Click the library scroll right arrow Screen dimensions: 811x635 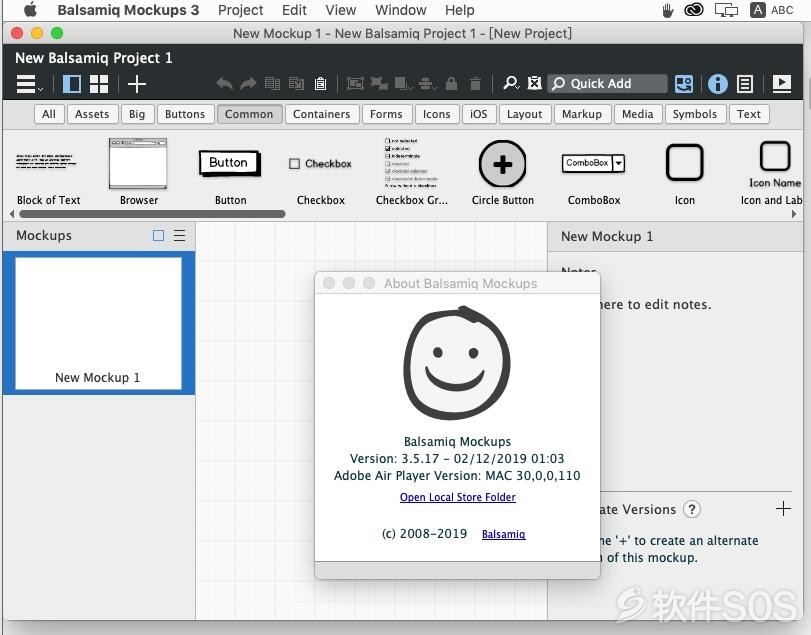[794, 214]
